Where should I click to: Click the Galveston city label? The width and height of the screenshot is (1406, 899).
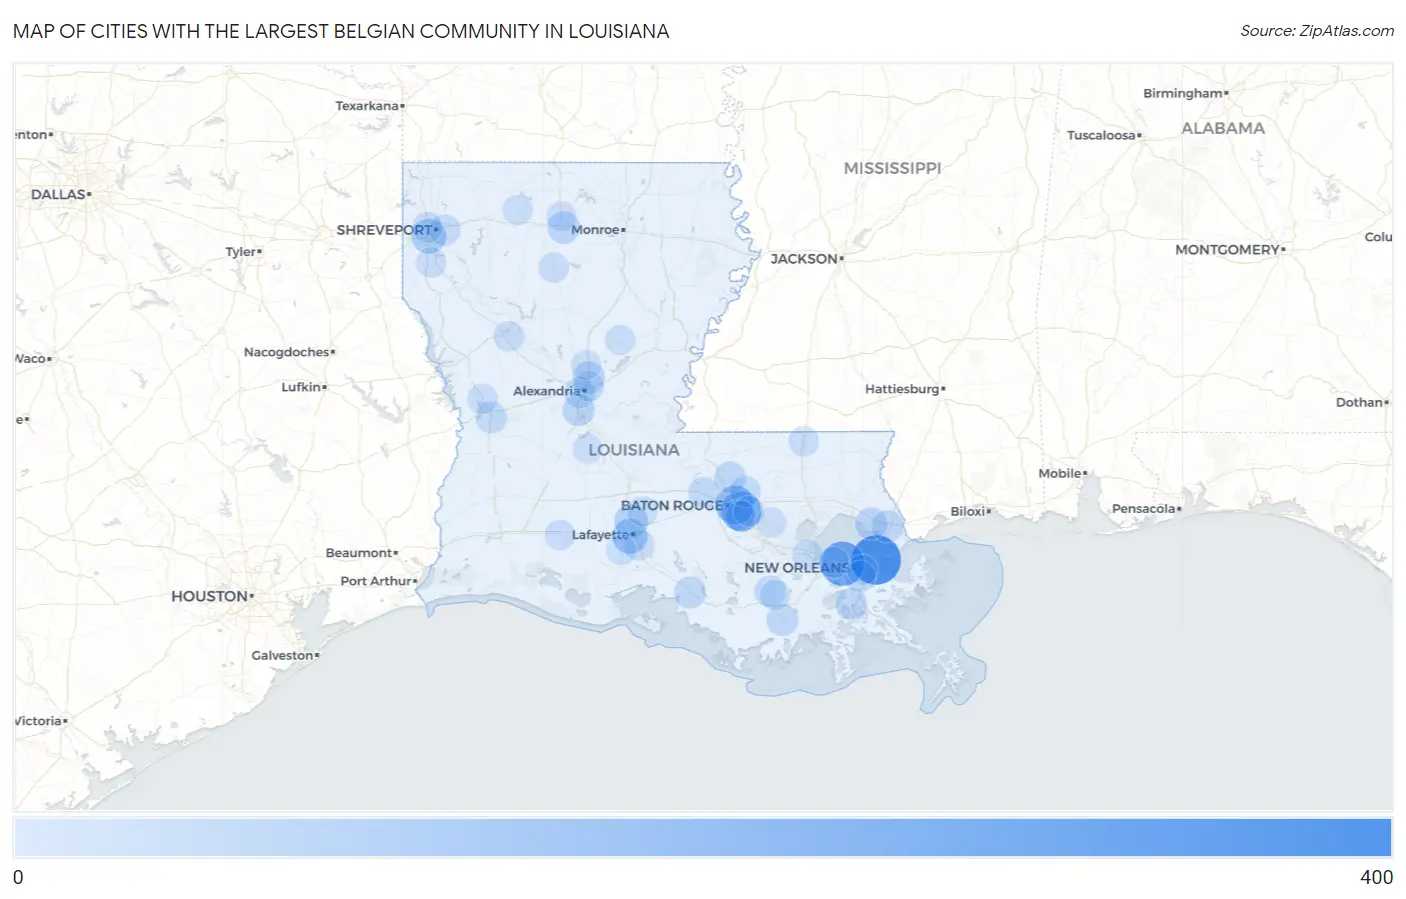pos(282,656)
